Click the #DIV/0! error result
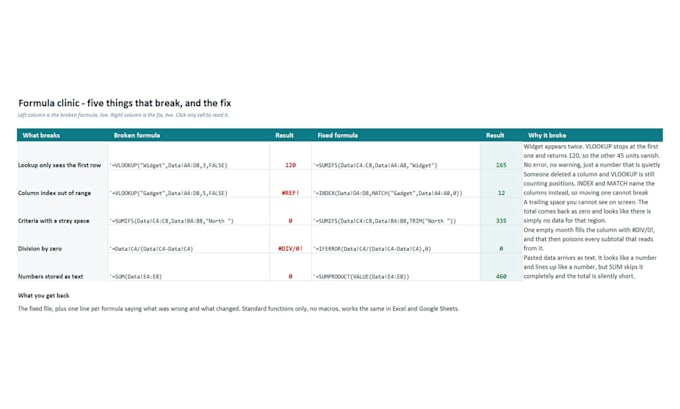This screenshot has height=409, width=680. (290, 249)
